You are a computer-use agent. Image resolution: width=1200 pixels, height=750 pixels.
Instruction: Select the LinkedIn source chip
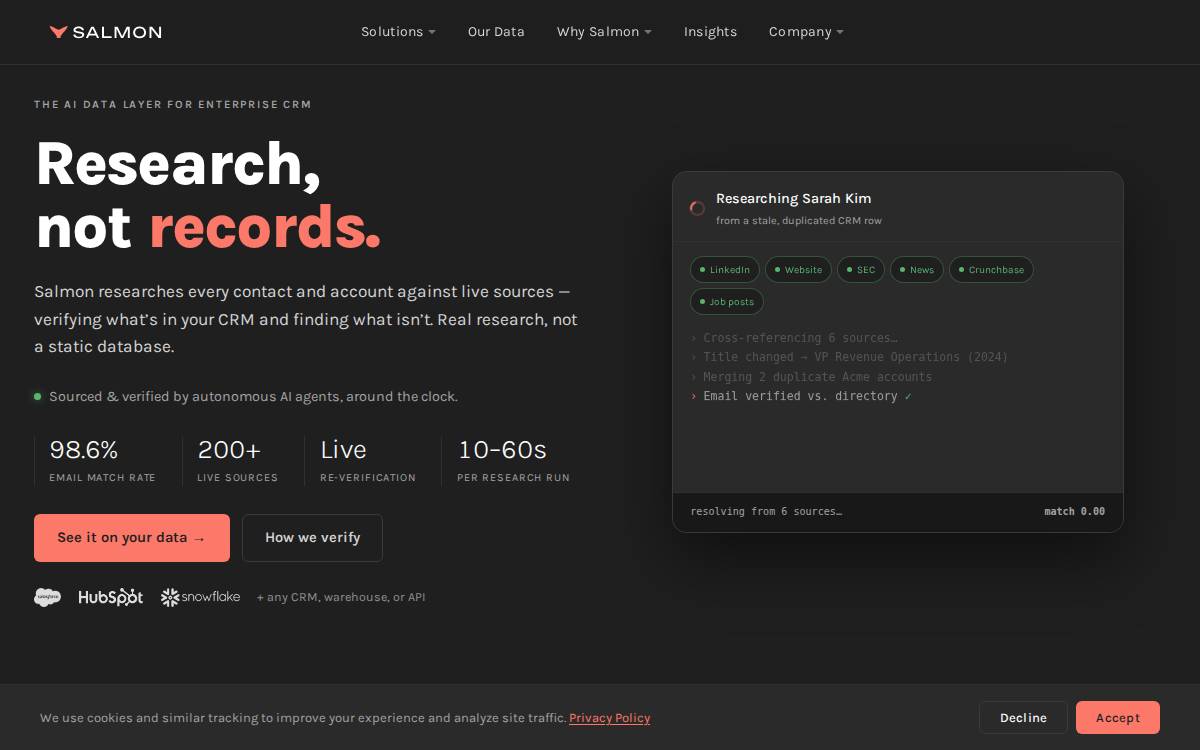click(x=725, y=270)
